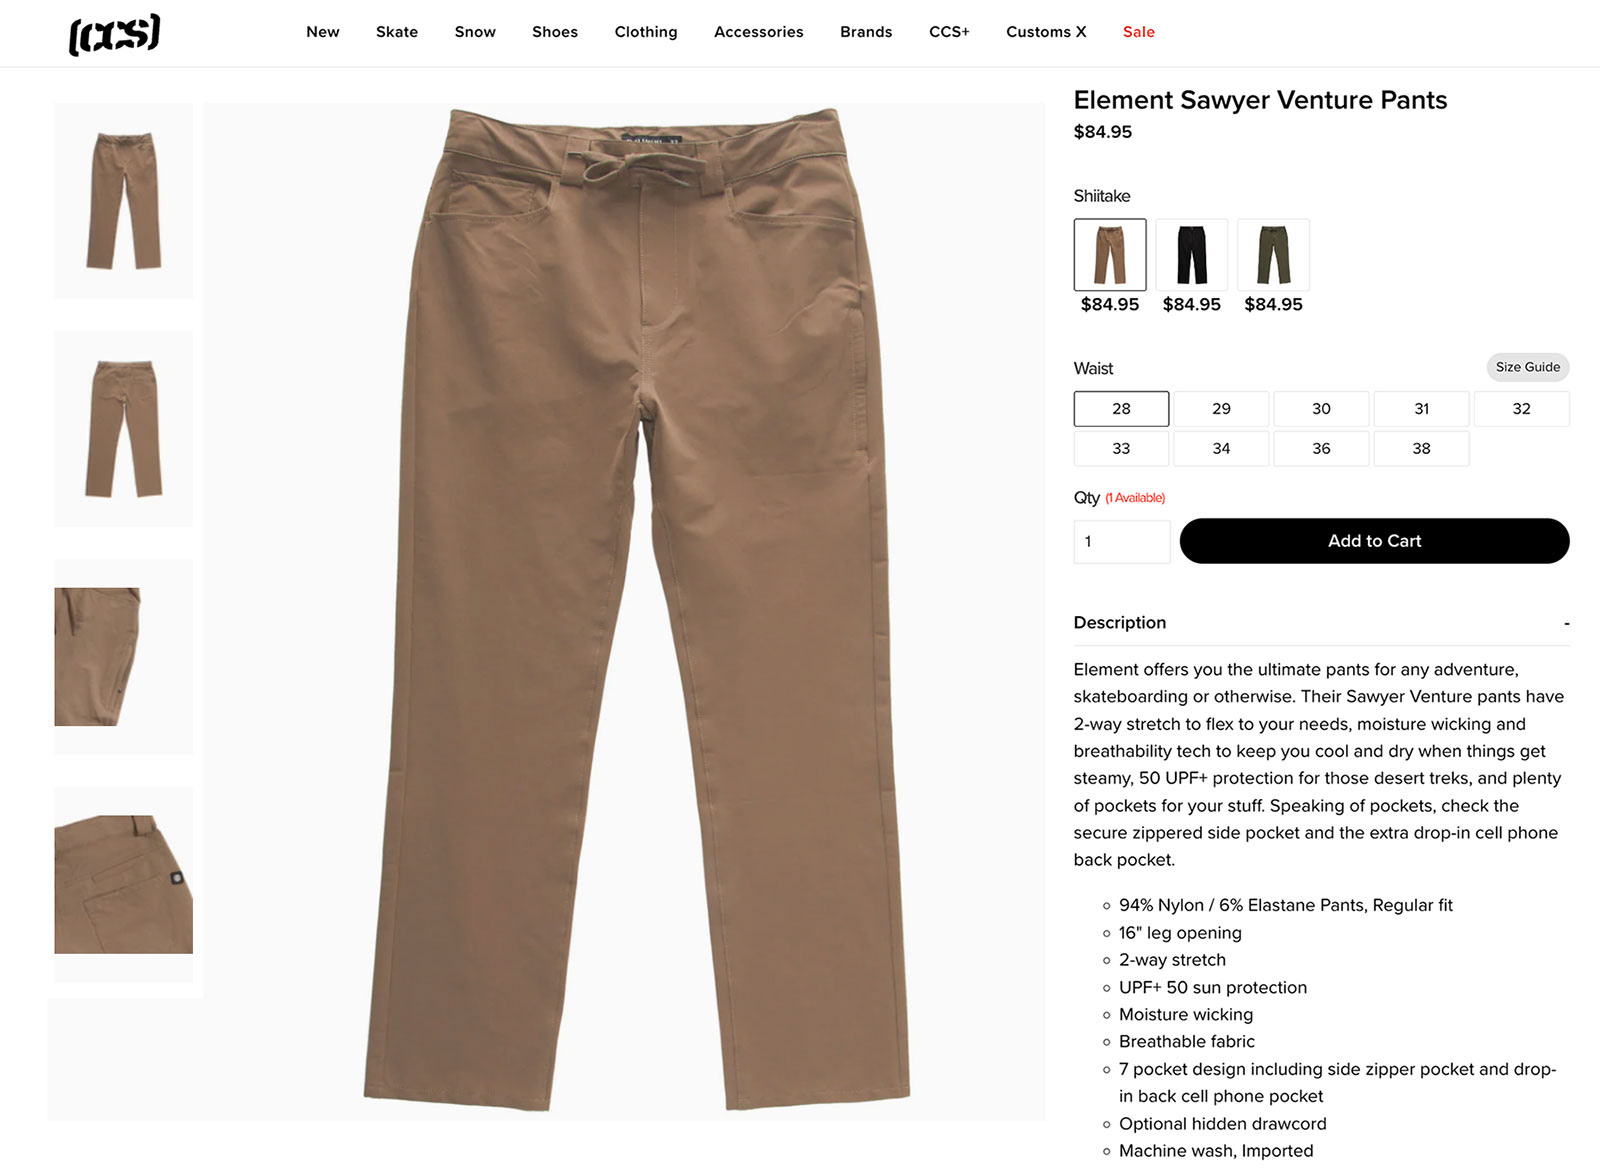
Task: Go to the Sale section
Action: pos(1138,32)
